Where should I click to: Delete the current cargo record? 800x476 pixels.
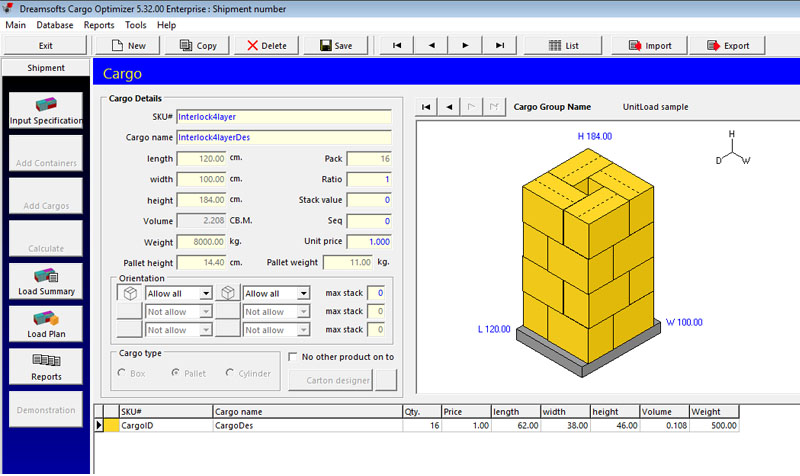[x=266, y=45]
